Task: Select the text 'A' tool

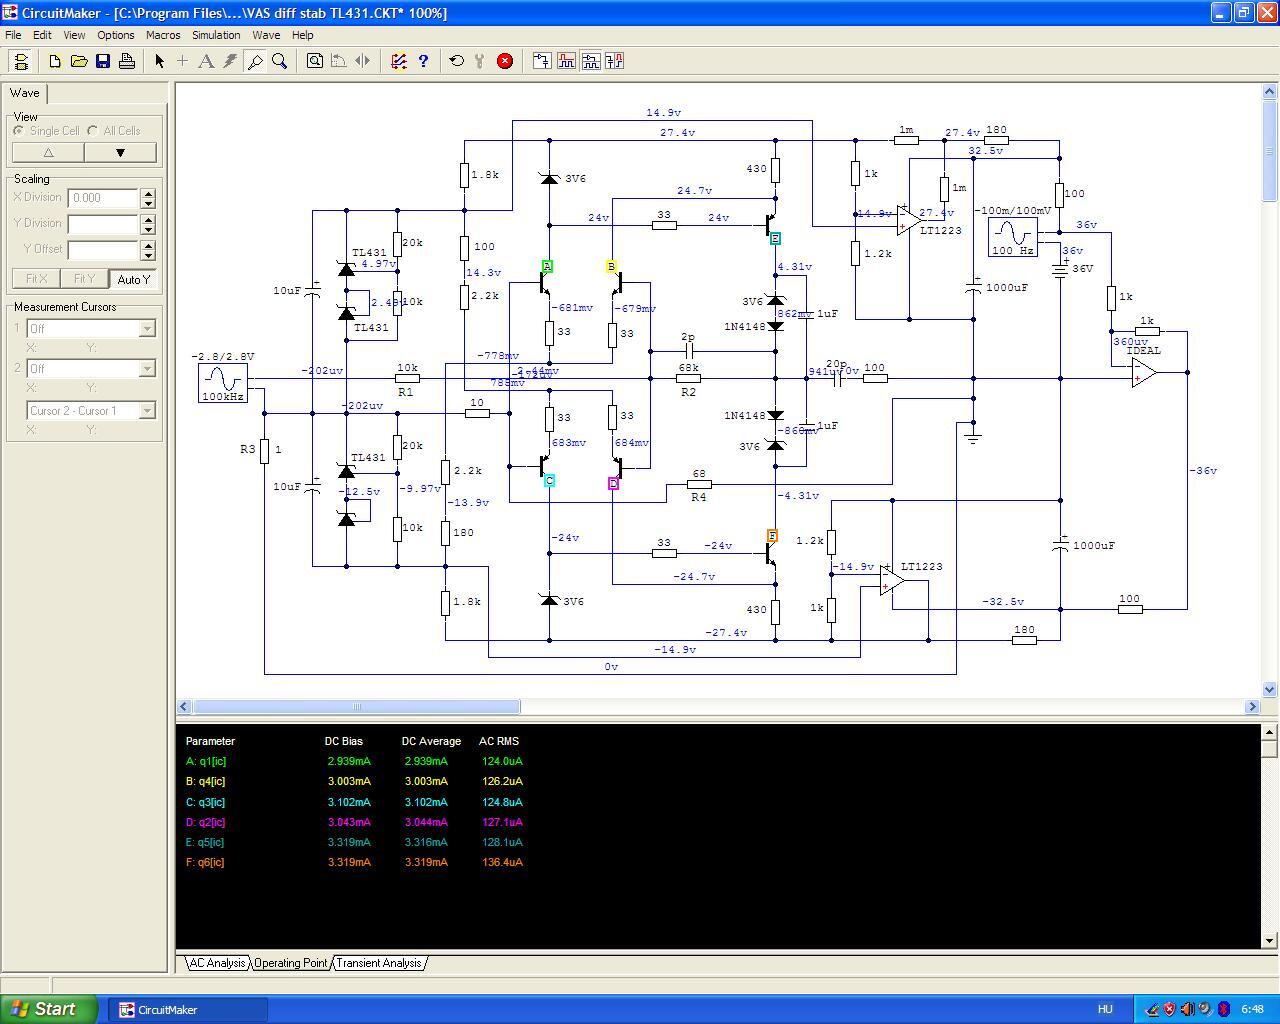Action: pos(206,61)
